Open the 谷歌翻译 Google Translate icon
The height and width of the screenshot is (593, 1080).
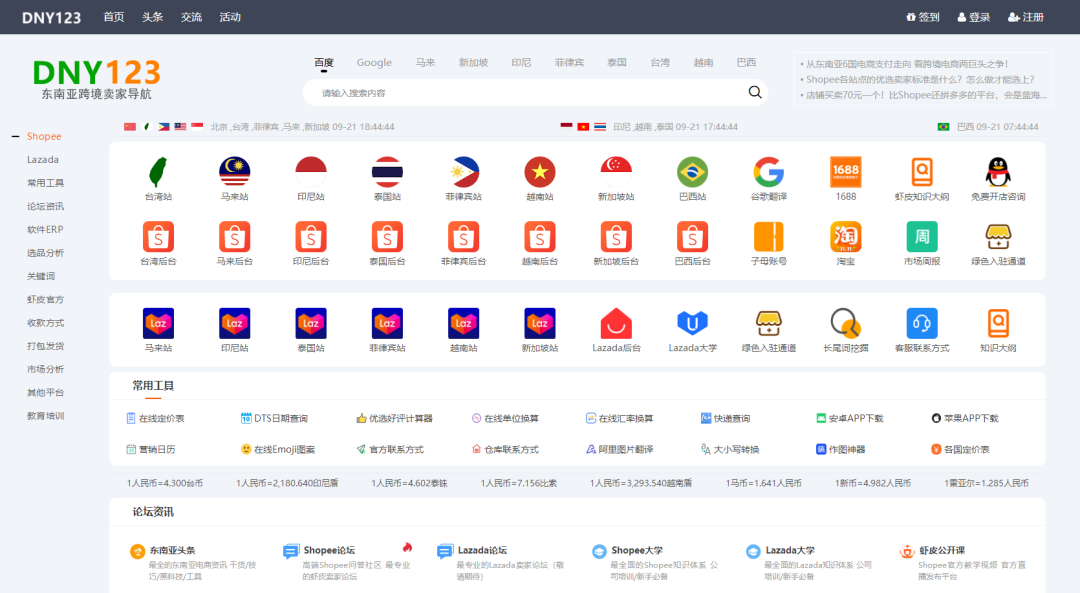[x=769, y=172]
